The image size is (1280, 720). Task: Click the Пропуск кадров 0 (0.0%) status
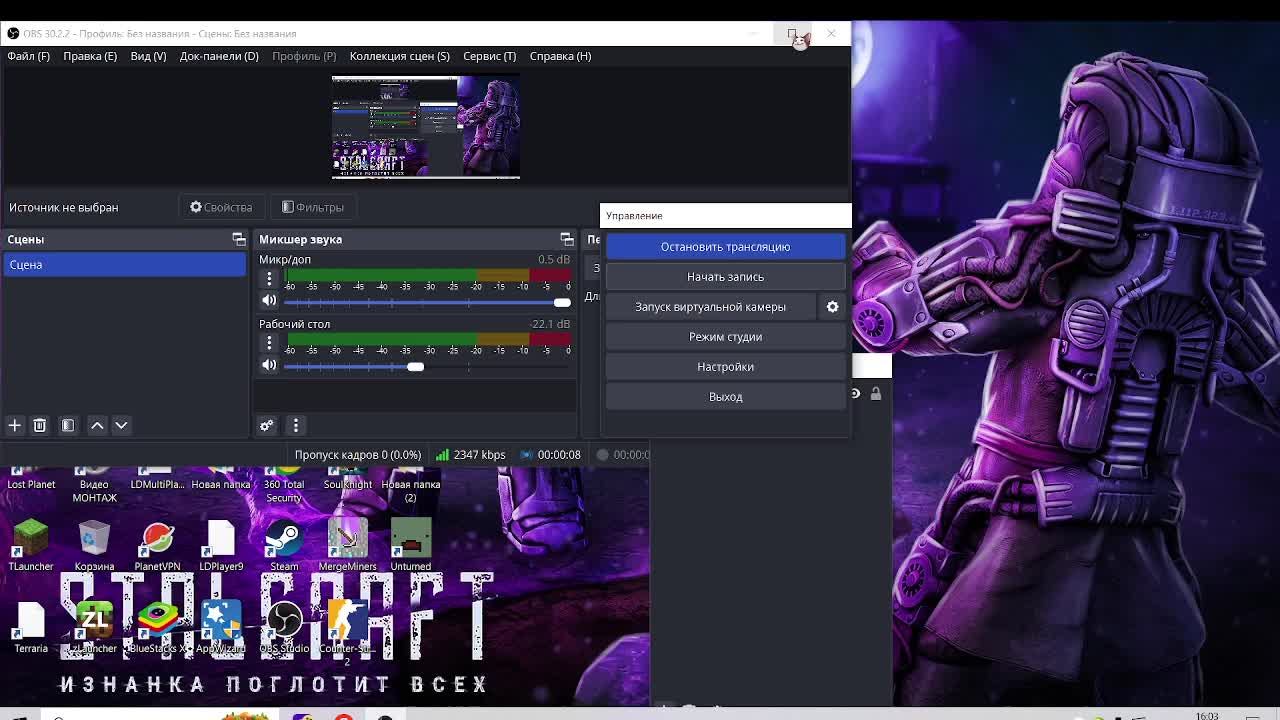357,455
